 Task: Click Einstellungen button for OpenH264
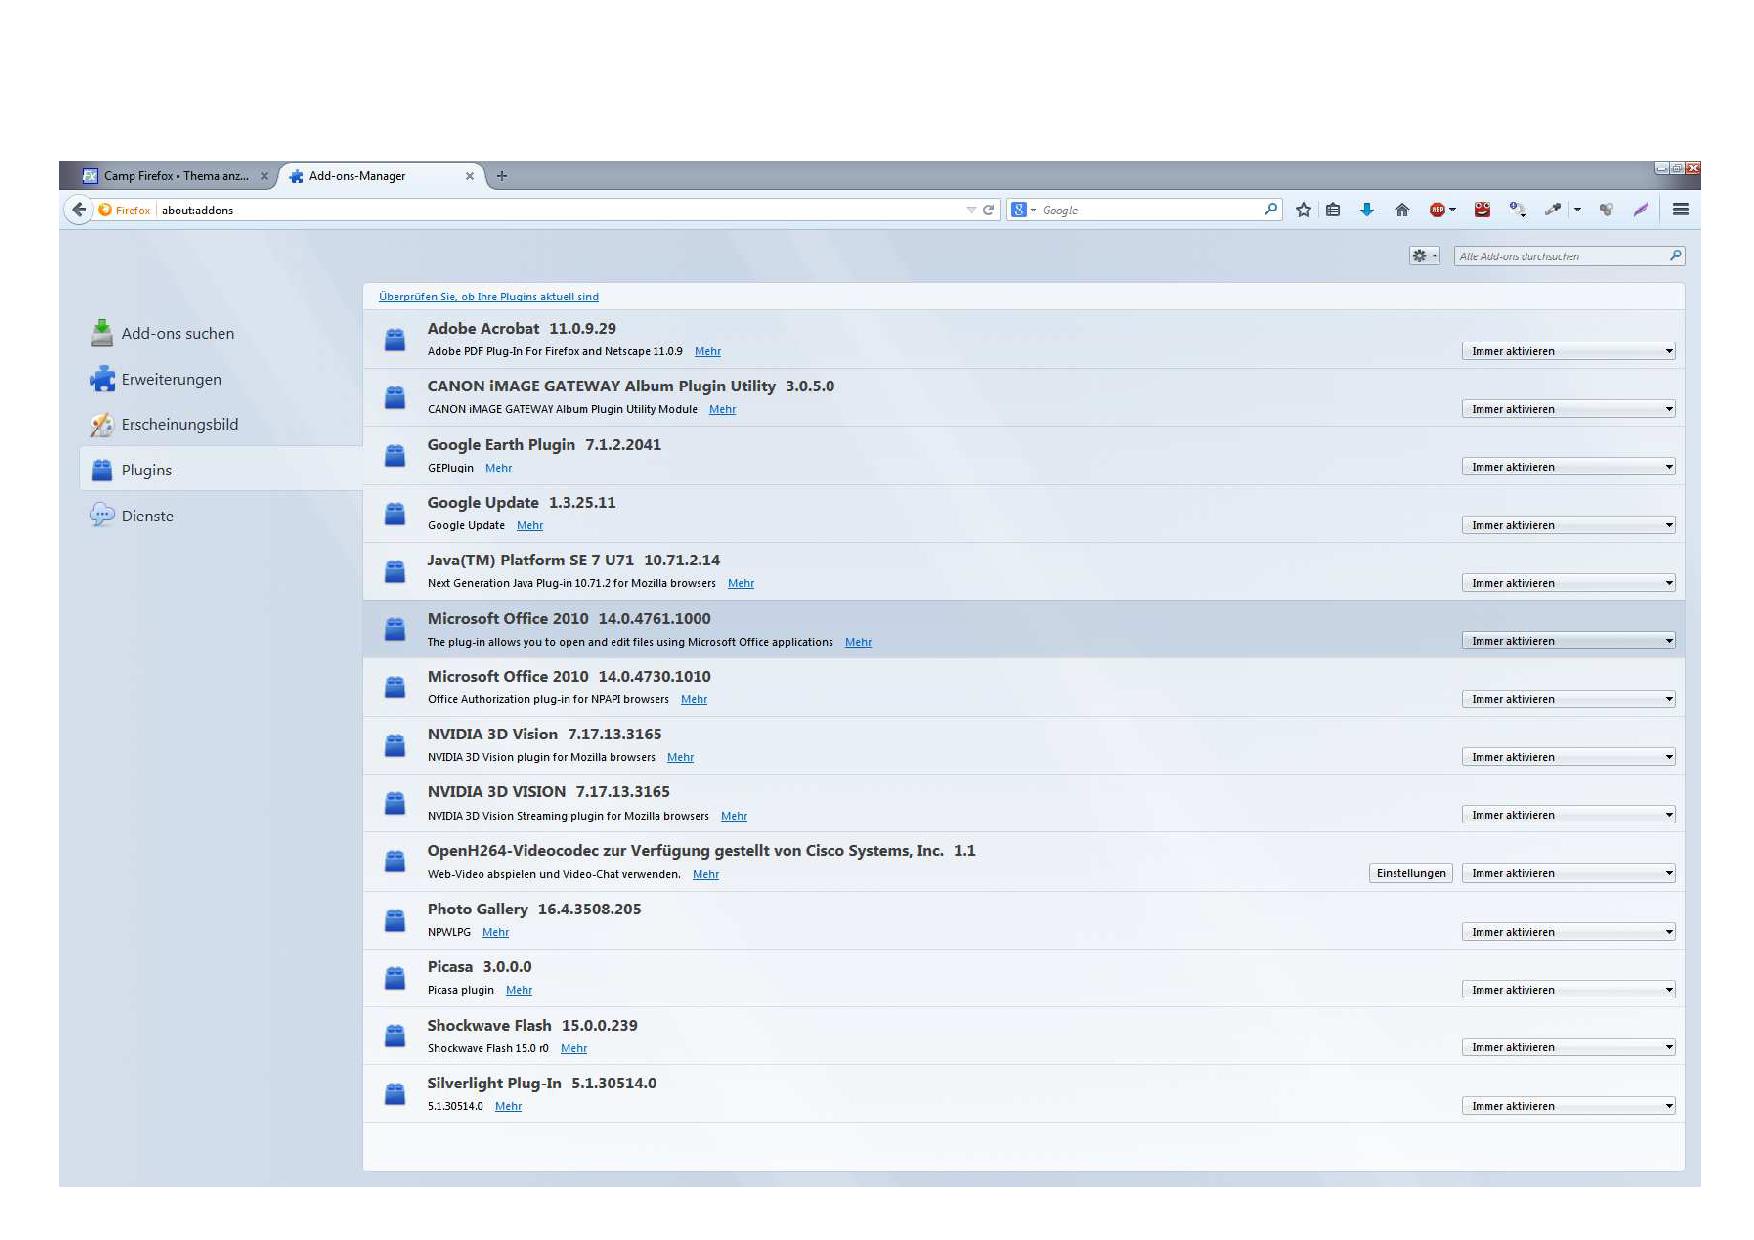pyautogui.click(x=1410, y=874)
